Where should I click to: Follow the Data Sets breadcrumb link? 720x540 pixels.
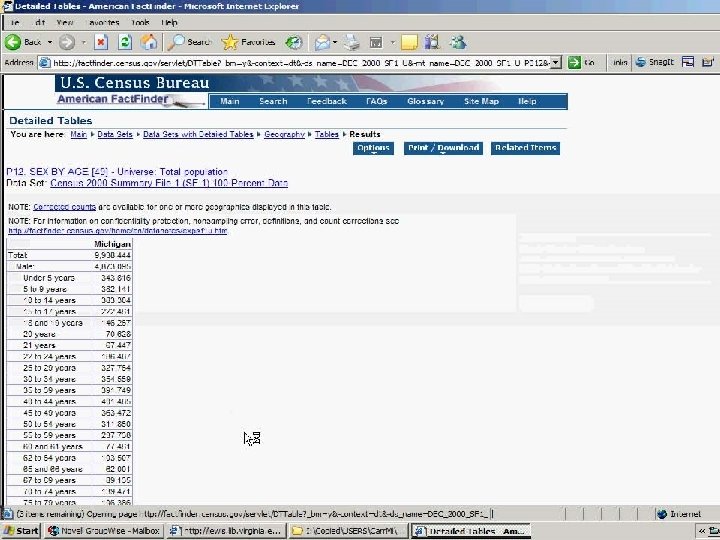click(115, 135)
